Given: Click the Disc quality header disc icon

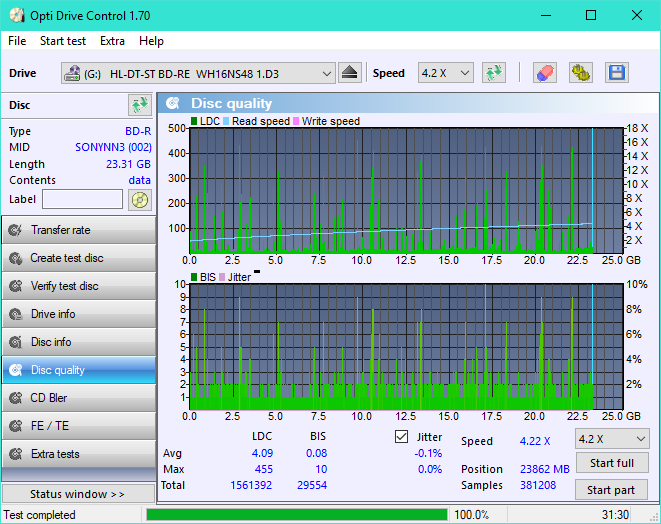Looking at the screenshot, I should tap(173, 103).
